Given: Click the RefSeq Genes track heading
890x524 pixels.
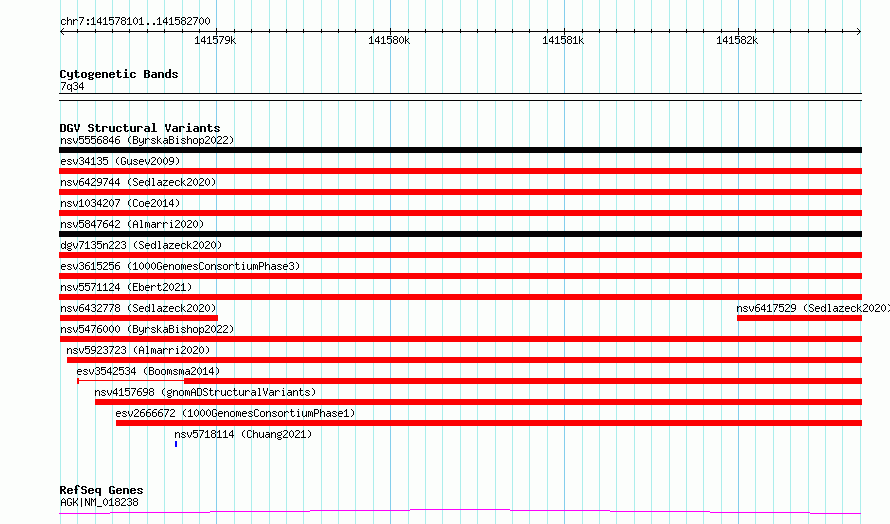Looking at the screenshot, I should point(102,490).
